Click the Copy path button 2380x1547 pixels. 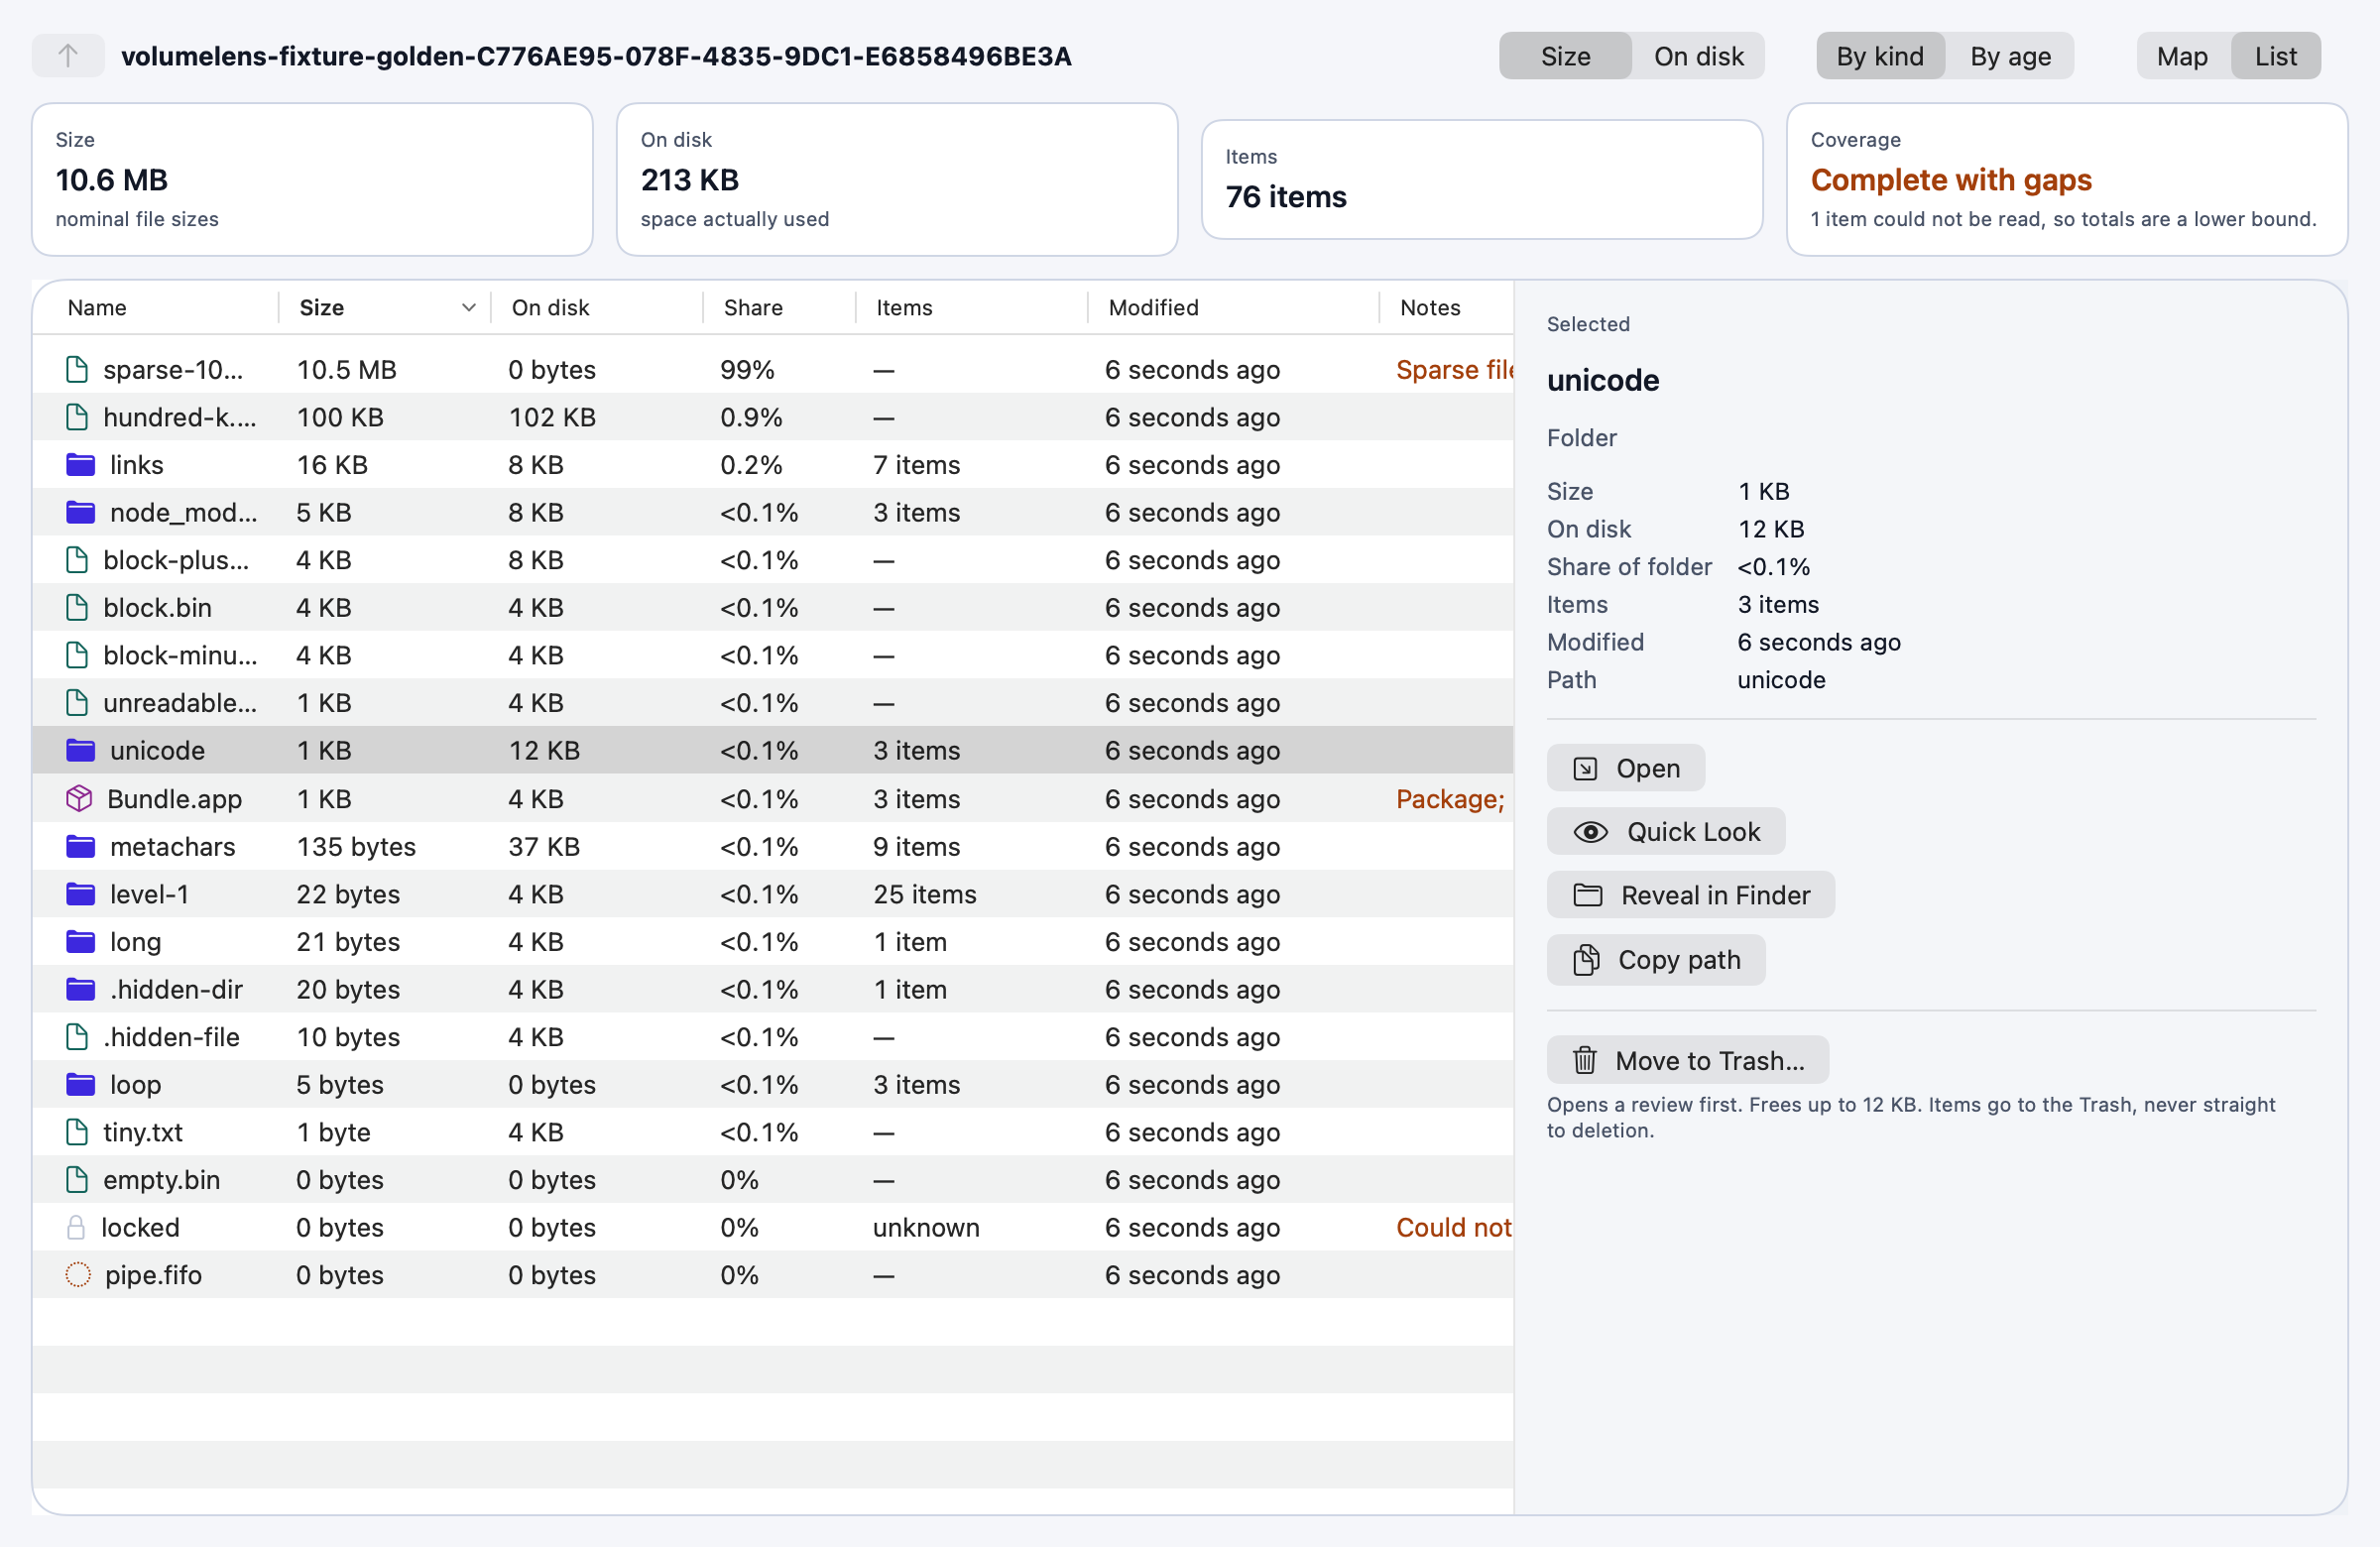pos(1656,960)
